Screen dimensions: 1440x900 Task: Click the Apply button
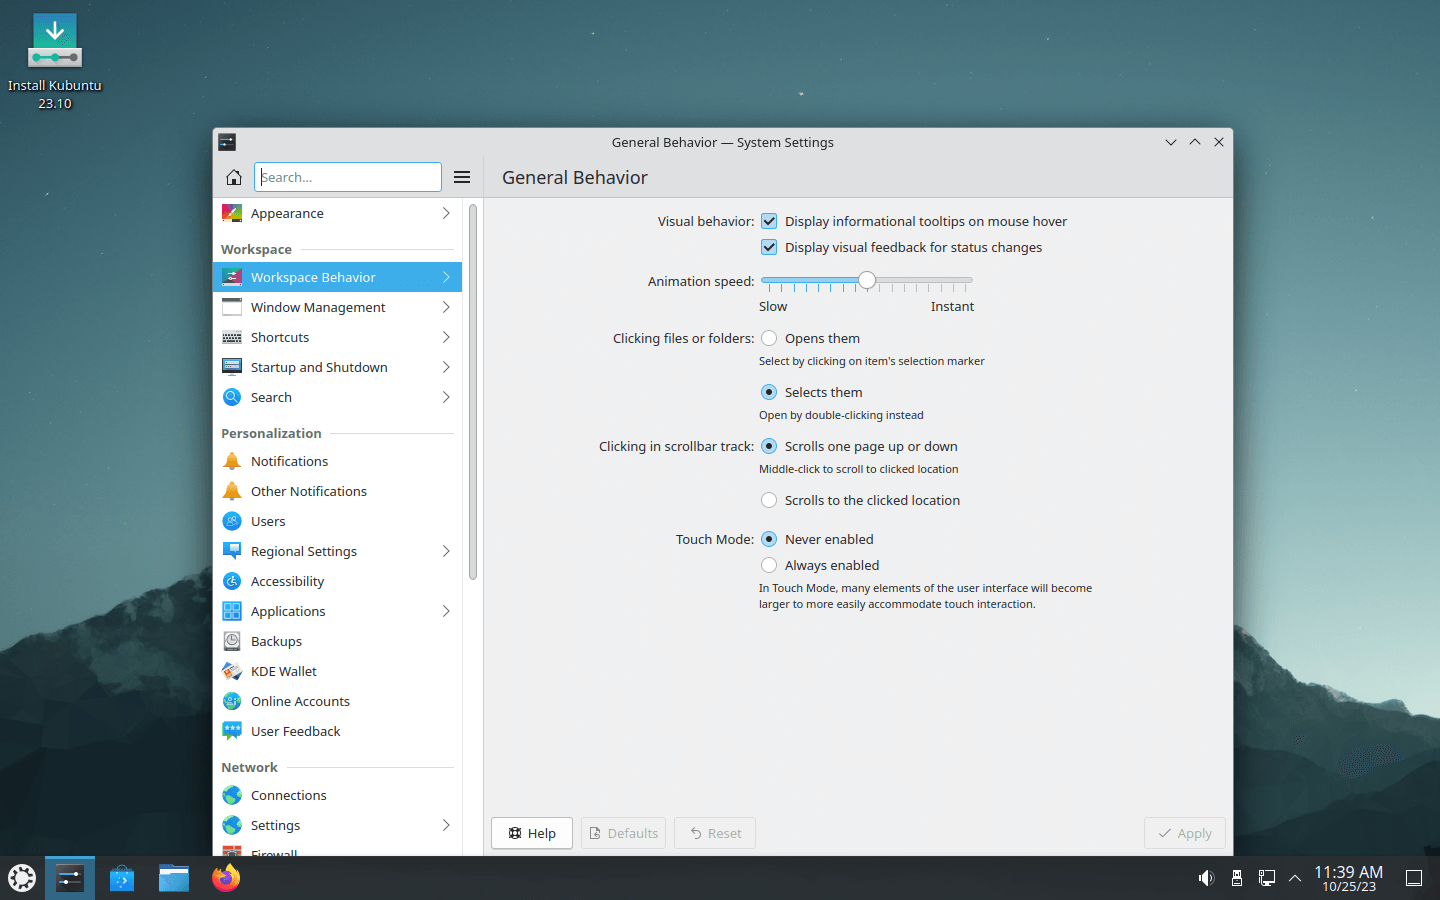tap(1185, 833)
